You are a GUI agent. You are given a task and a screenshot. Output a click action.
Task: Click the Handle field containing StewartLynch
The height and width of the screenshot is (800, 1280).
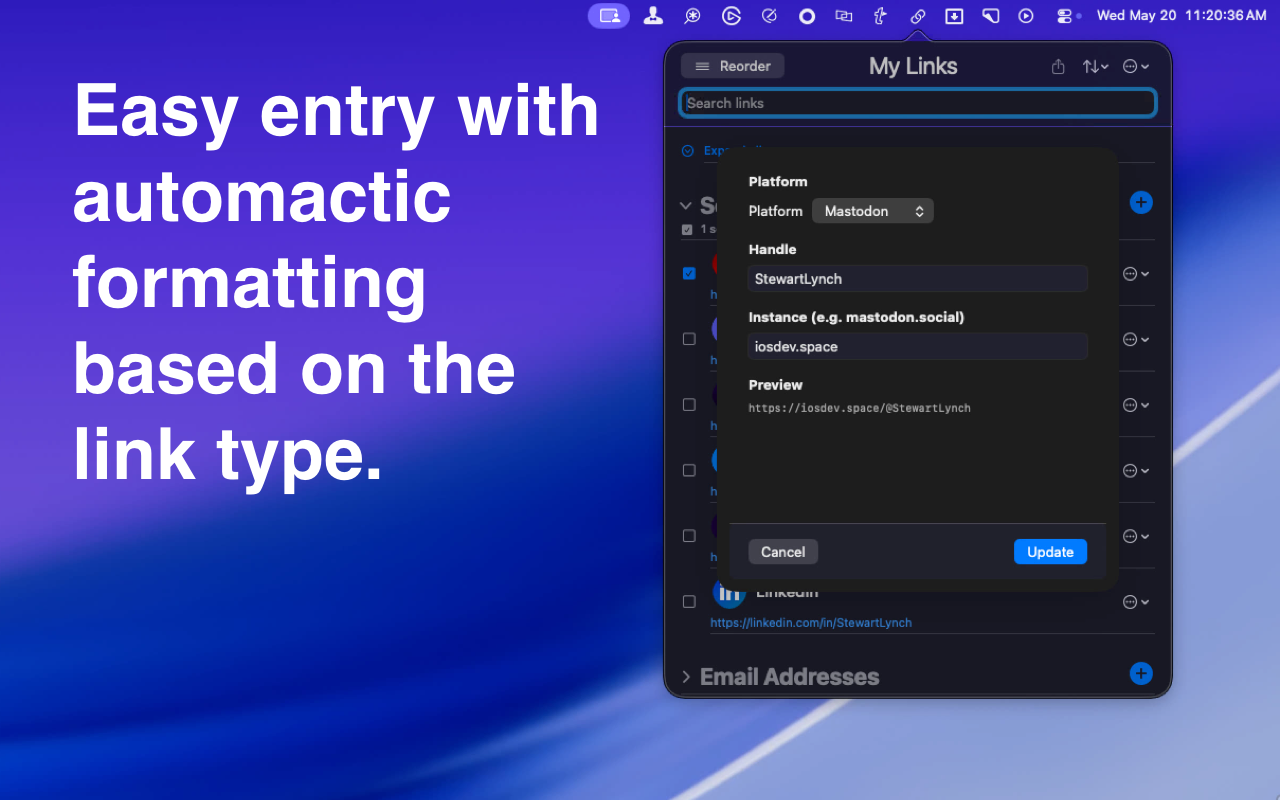pos(918,279)
